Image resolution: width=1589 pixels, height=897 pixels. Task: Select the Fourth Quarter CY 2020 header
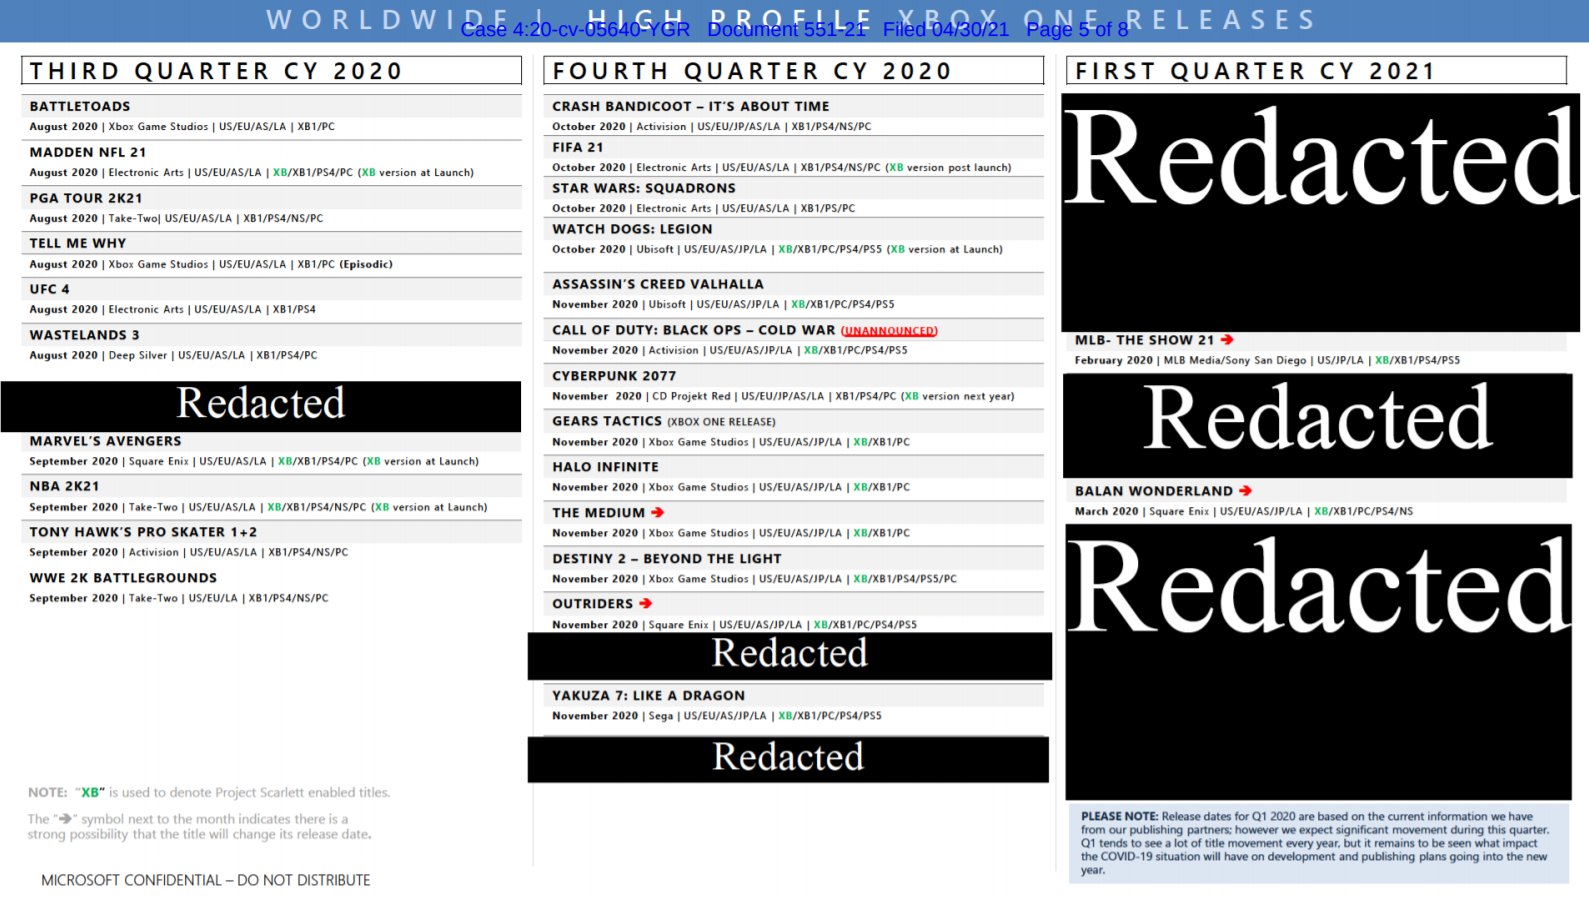793,71
